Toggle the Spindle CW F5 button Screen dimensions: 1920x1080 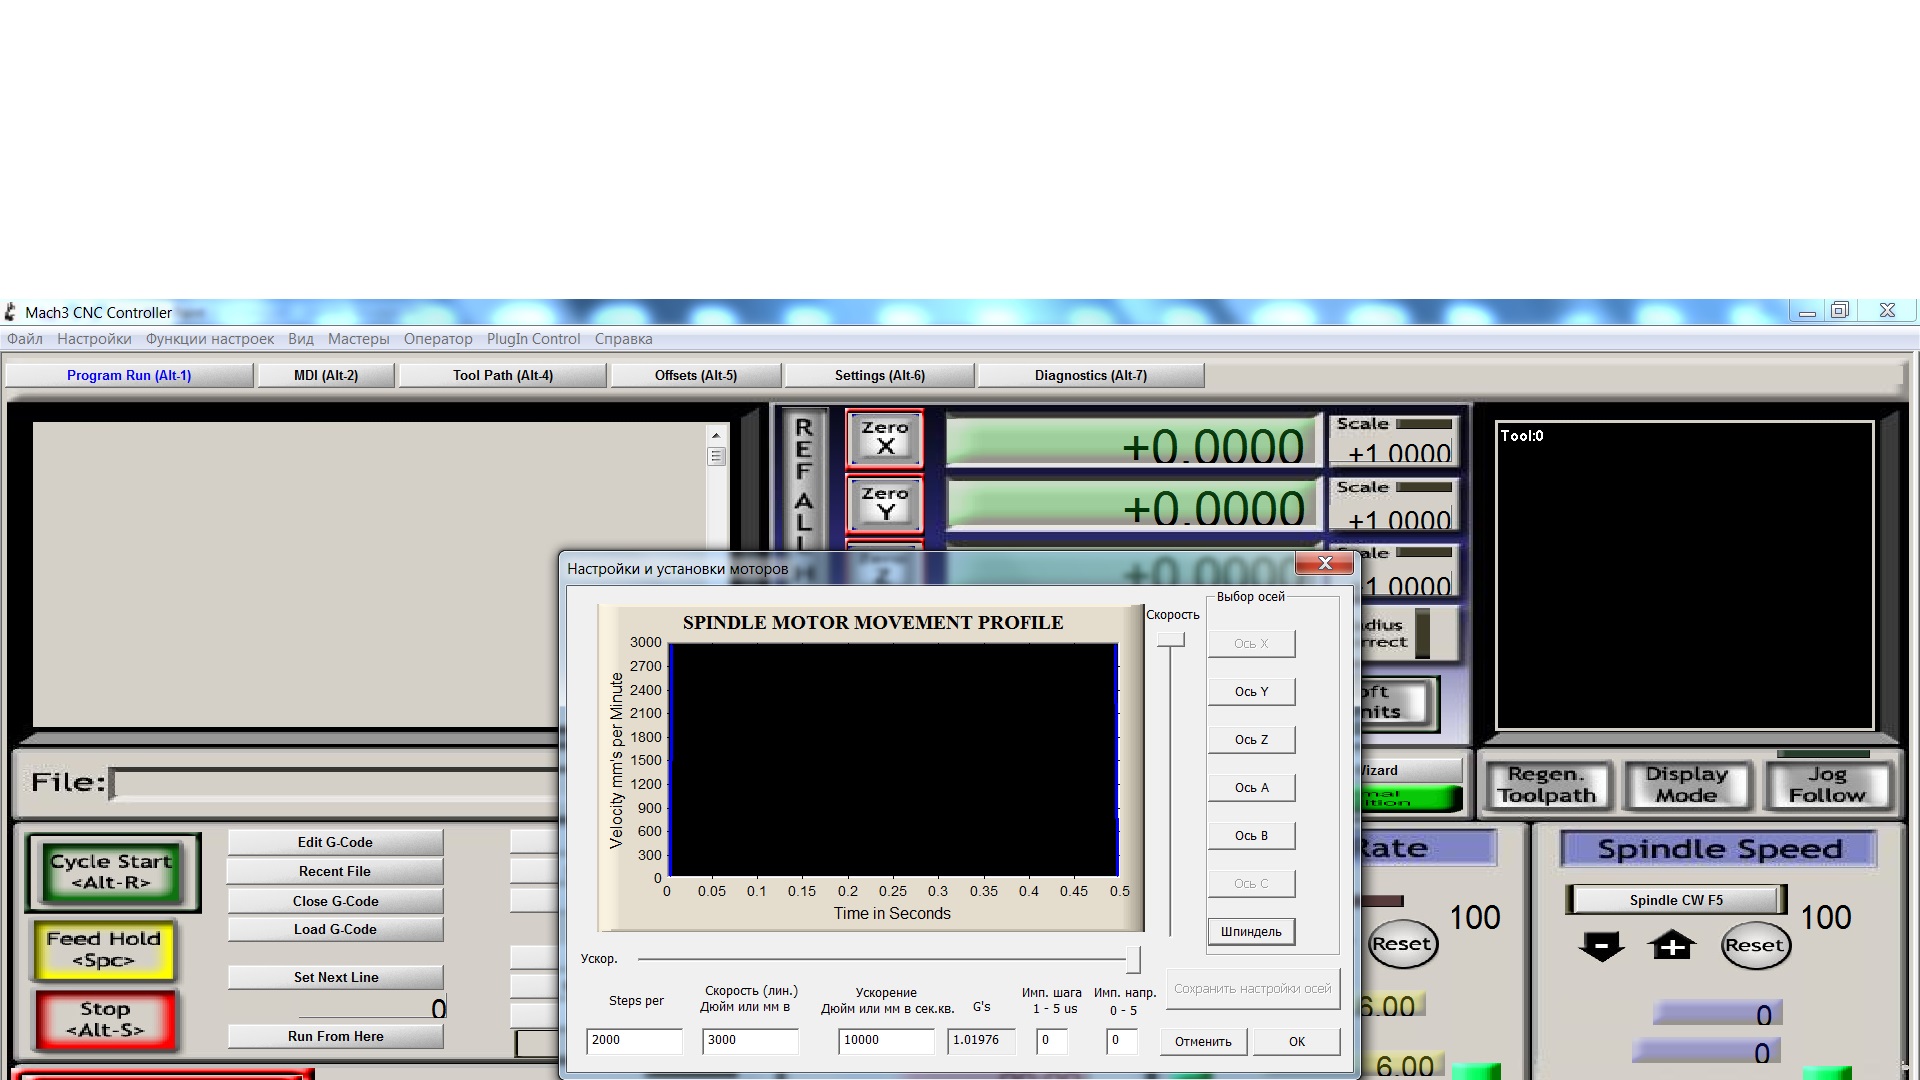[1676, 900]
